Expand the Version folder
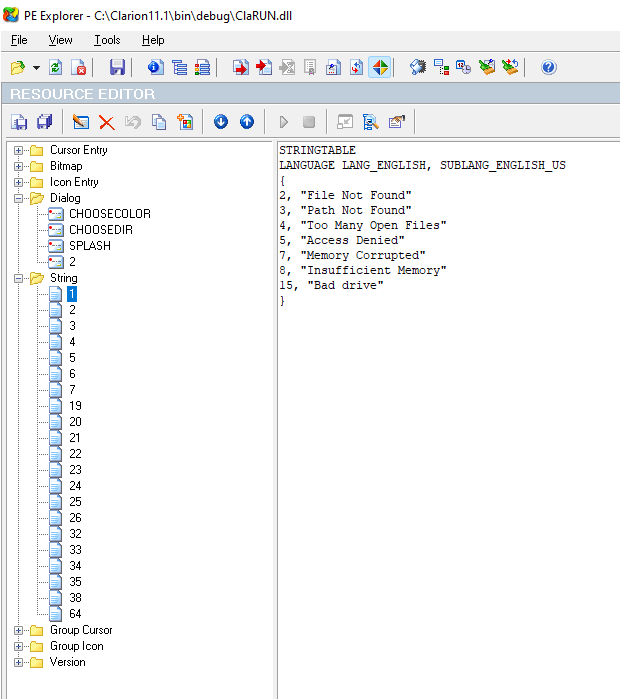The image size is (620, 699). [x=18, y=662]
